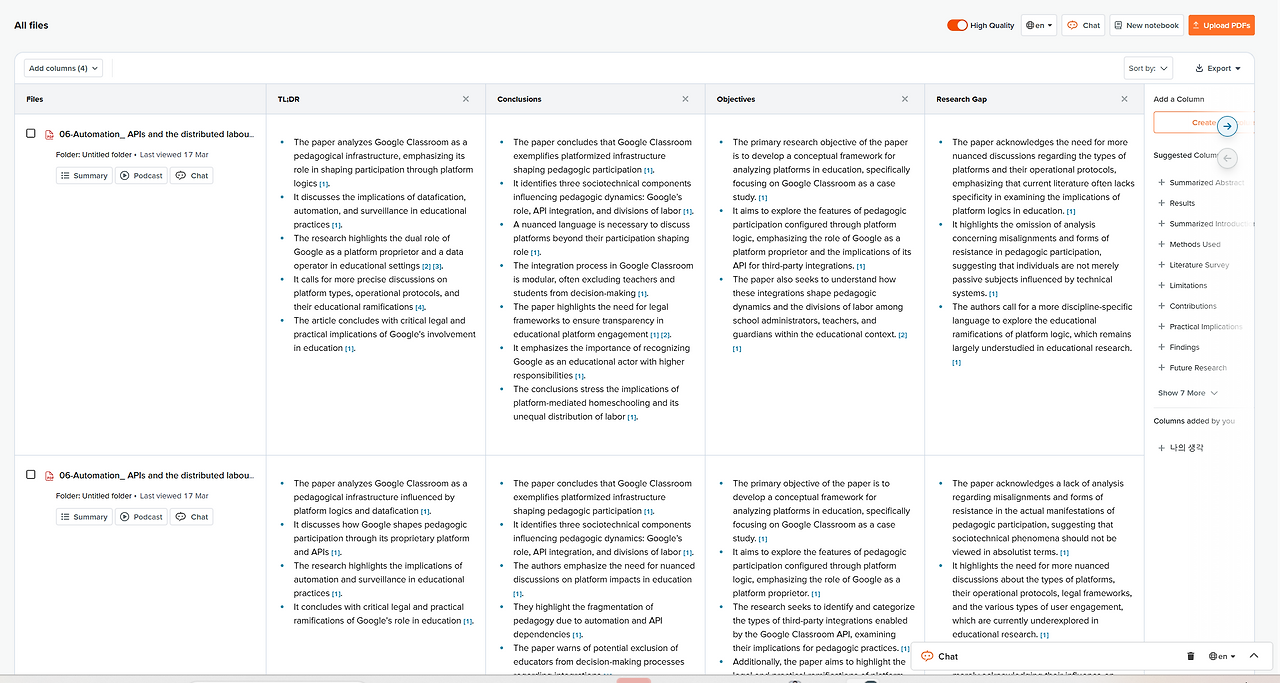Image resolution: width=1280 pixels, height=683 pixels.
Task: Click the left arrow circle in sidebar
Action: 1228,158
